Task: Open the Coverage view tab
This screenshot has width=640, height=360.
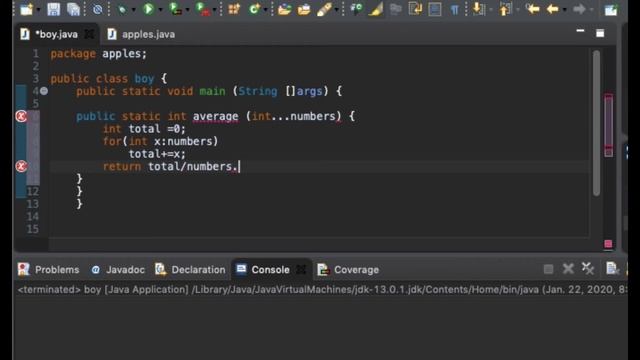Action: coord(348,270)
